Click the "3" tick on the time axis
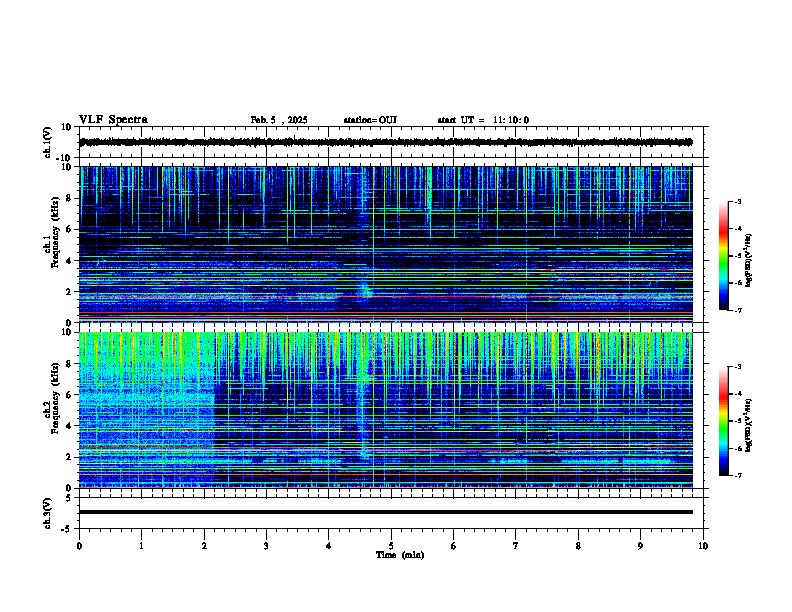 click(266, 546)
